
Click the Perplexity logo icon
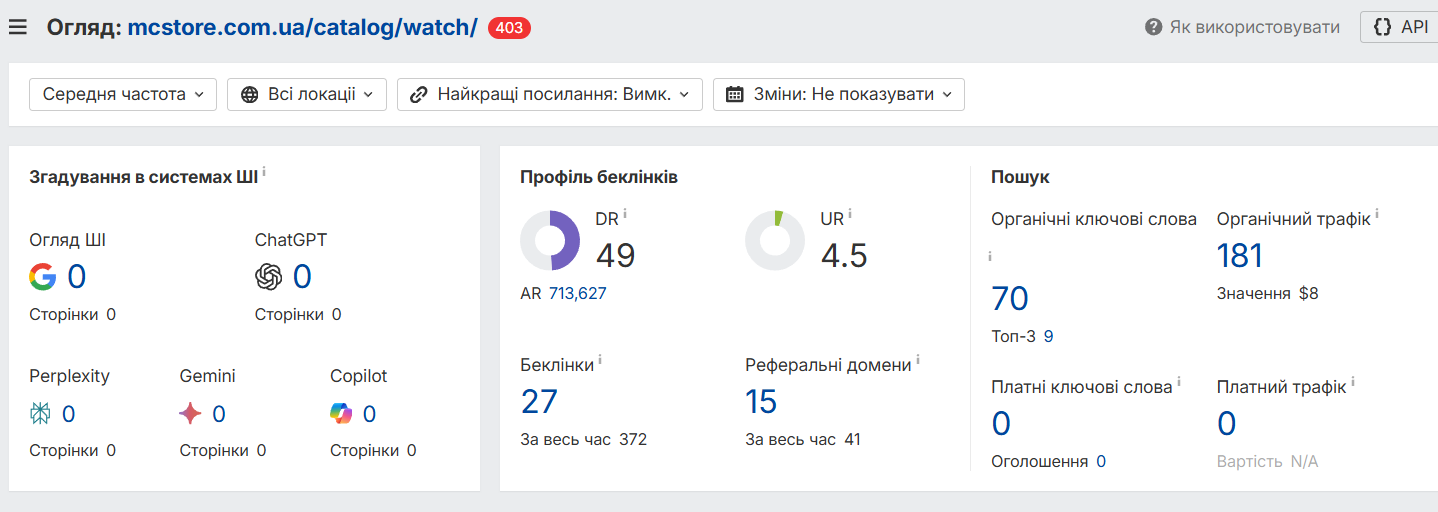click(40, 414)
